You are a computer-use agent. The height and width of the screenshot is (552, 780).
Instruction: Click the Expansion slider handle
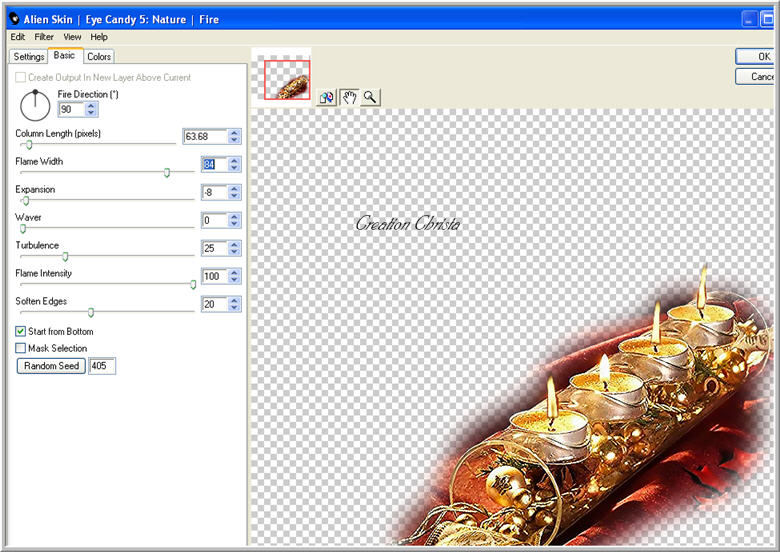pos(26,200)
